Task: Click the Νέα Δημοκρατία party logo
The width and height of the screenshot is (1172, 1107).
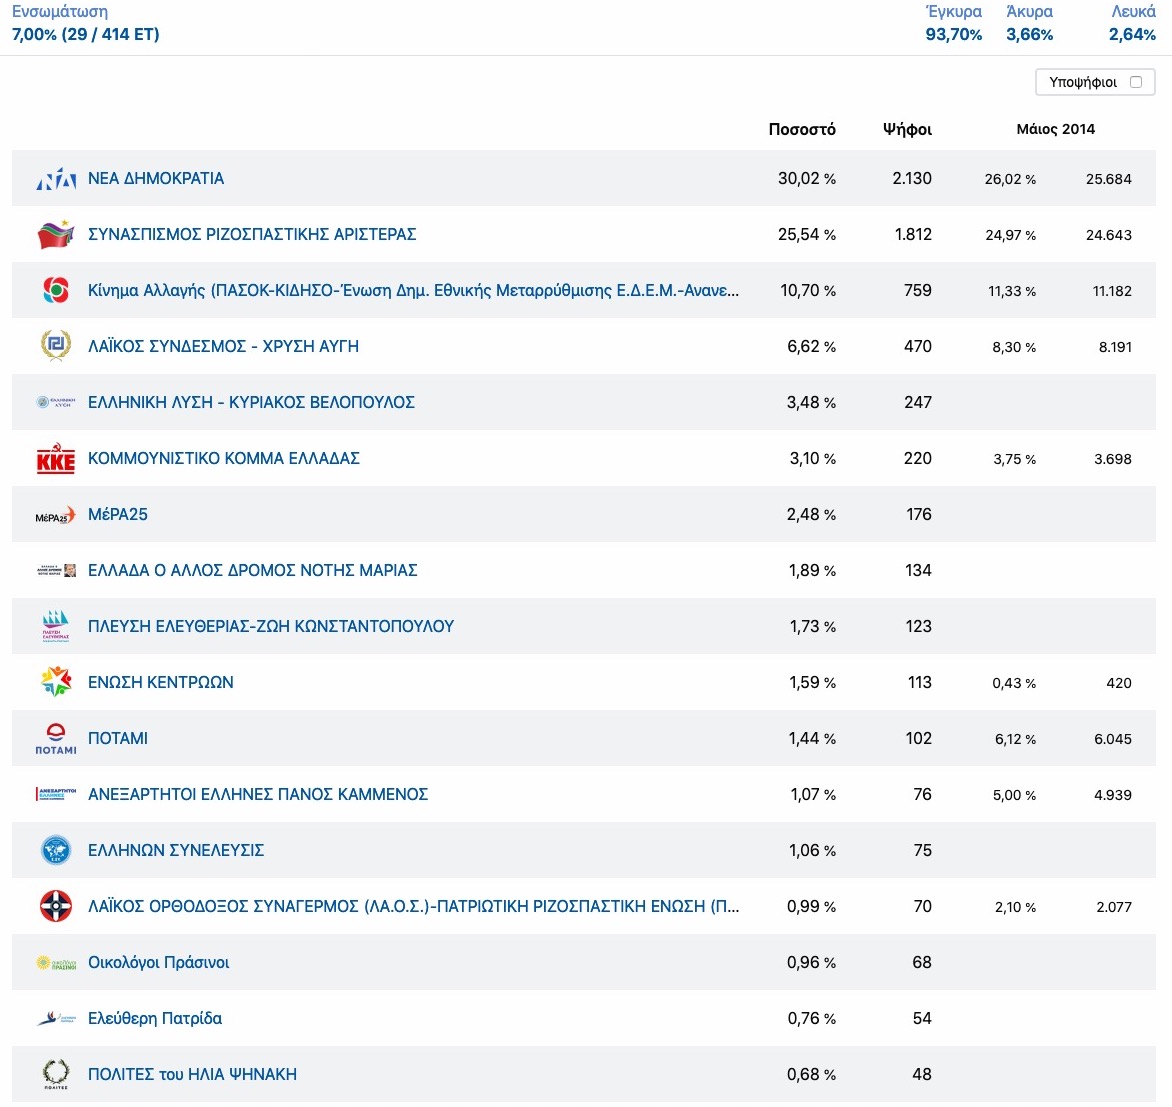Action: tap(56, 179)
